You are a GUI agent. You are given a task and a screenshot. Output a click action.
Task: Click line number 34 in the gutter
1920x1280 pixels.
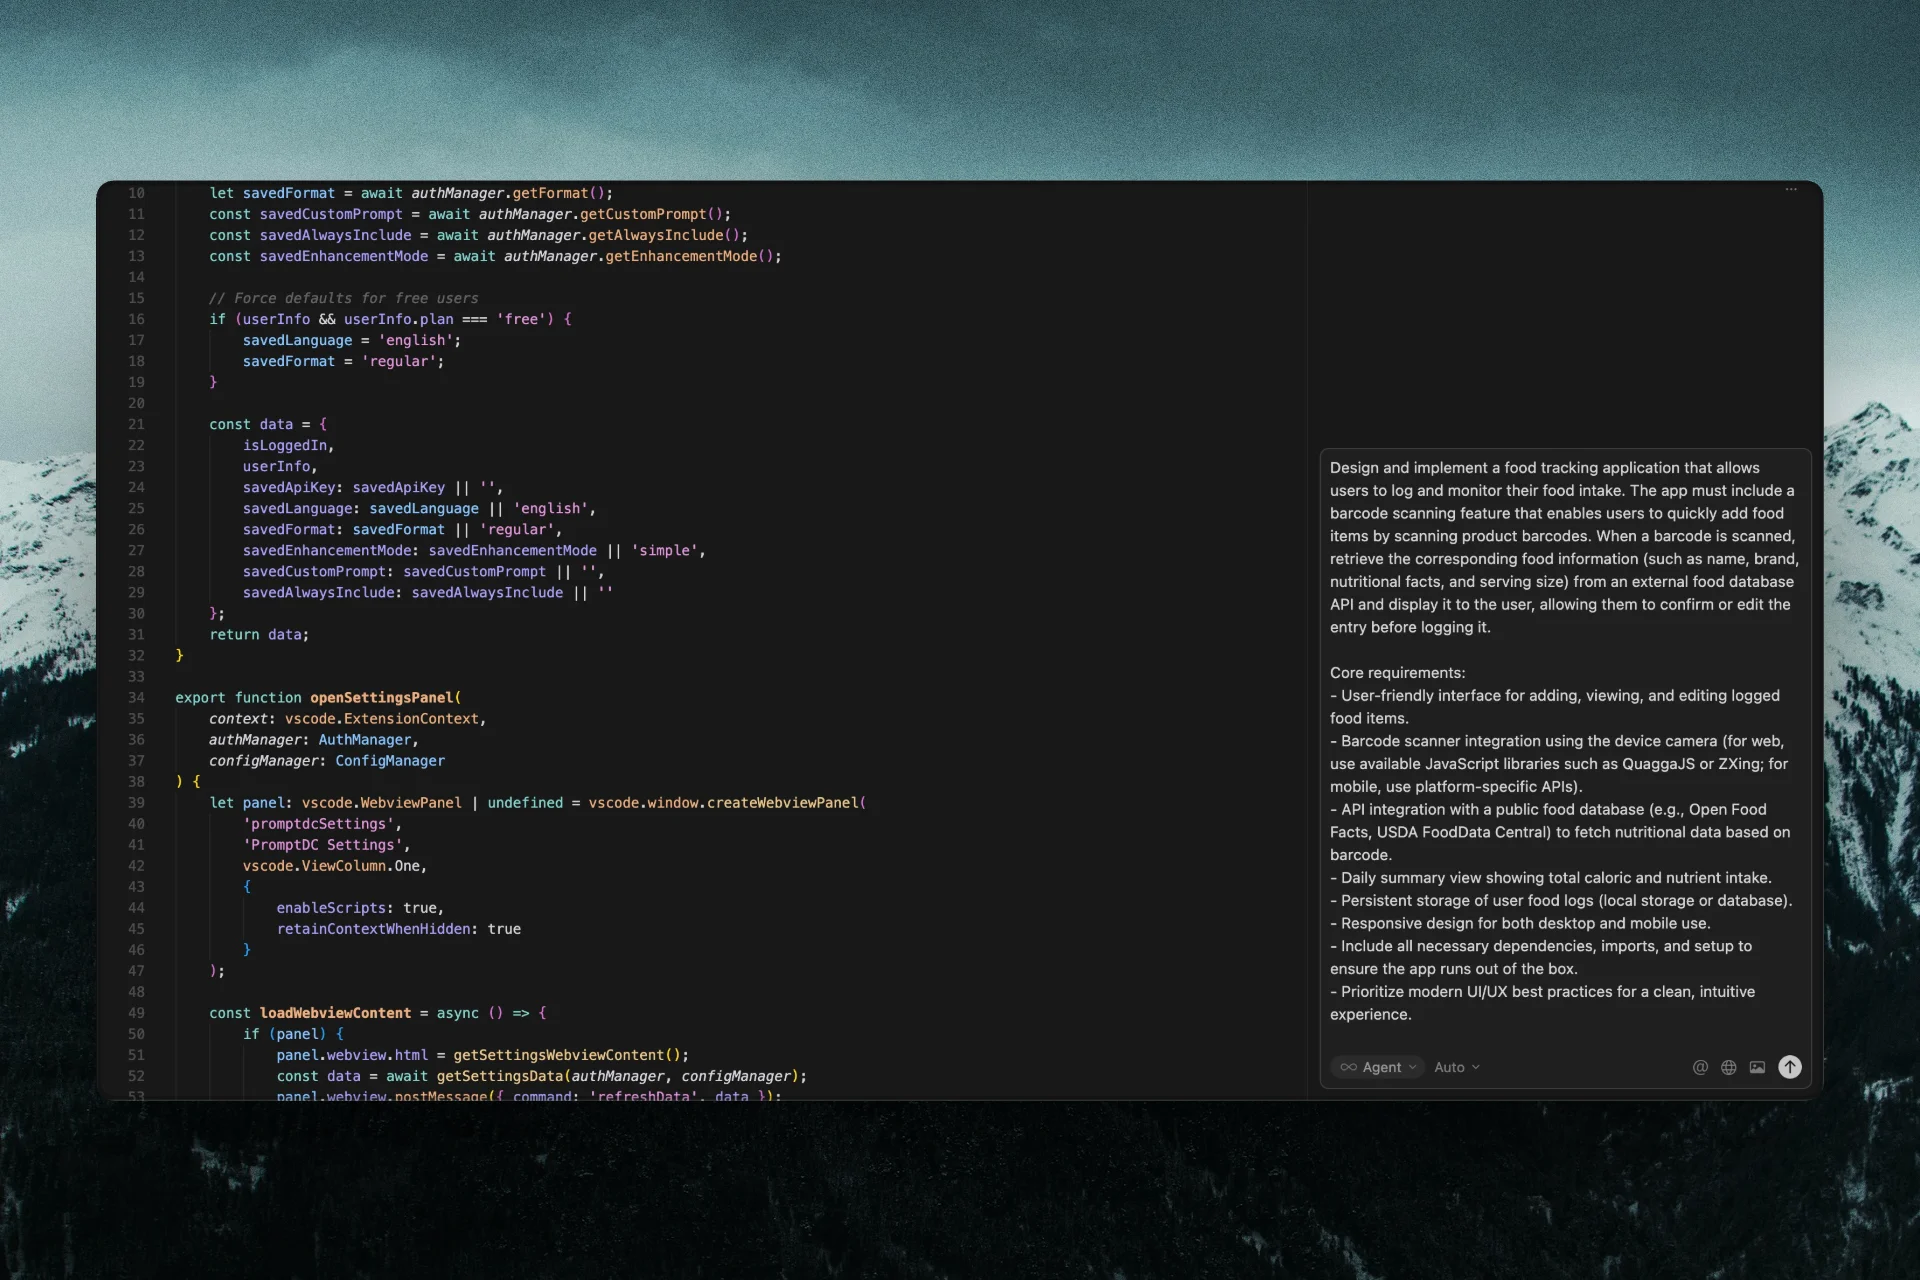tap(136, 697)
